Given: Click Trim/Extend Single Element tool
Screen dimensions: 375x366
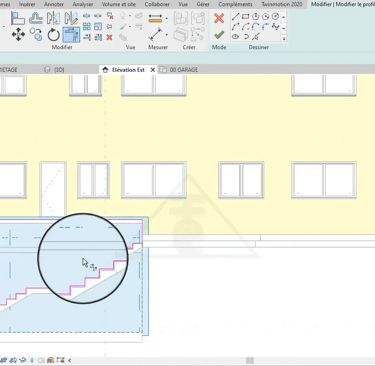Looking at the screenshot, I should 87,37.
